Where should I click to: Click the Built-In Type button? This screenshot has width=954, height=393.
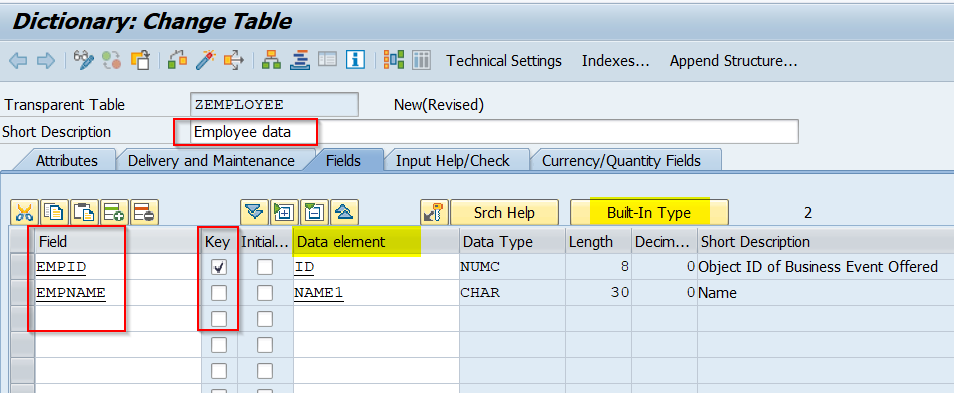pyautogui.click(x=649, y=212)
